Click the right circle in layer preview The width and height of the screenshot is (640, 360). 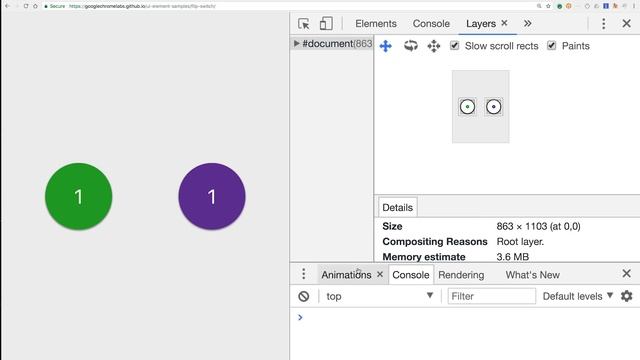(493, 107)
